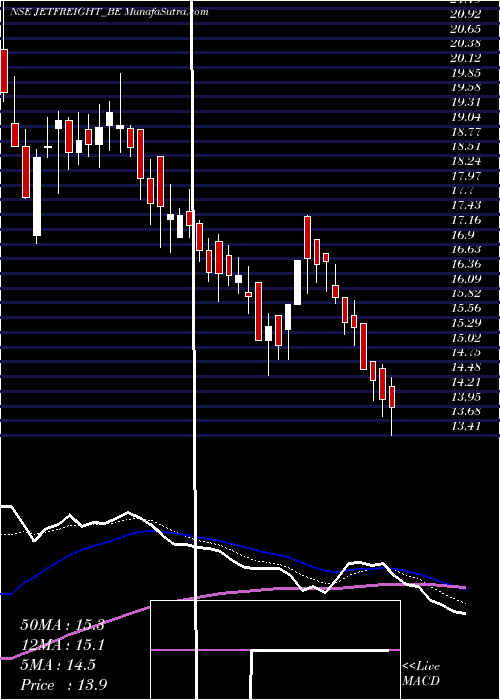Click the NSE JETFREIGHT_BE MunafaSutra.com title
The height and width of the screenshot is (700, 500).
pyautogui.click(x=109, y=12)
